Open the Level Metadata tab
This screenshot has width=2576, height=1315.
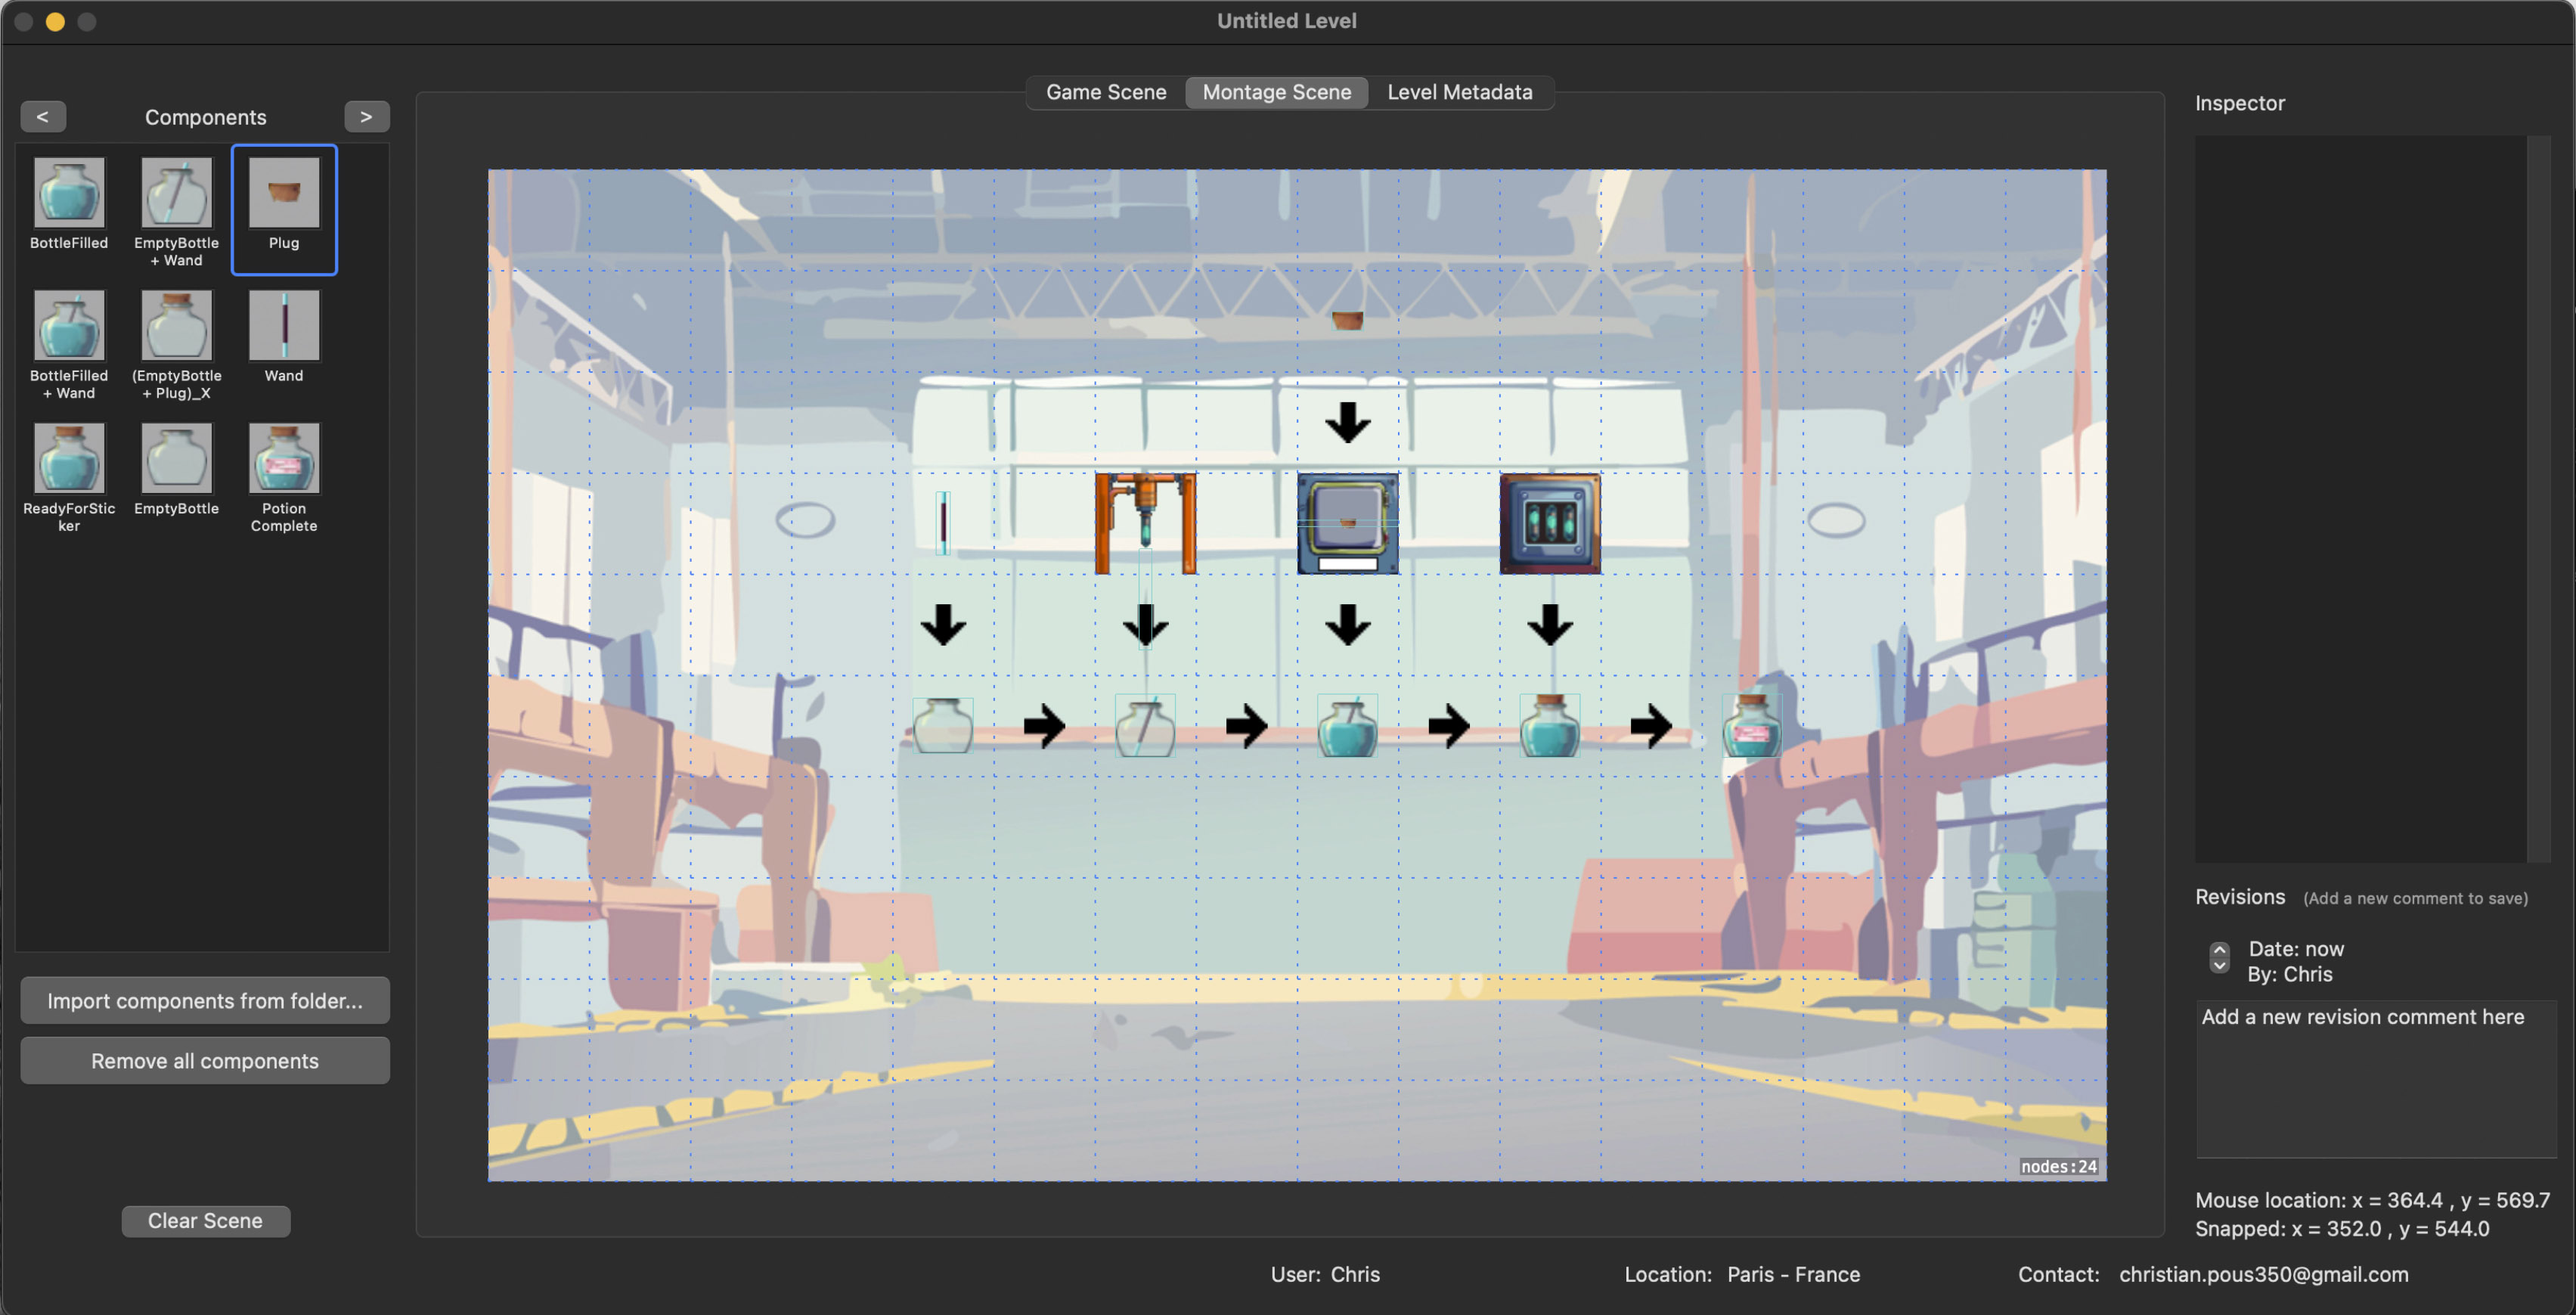click(1459, 92)
